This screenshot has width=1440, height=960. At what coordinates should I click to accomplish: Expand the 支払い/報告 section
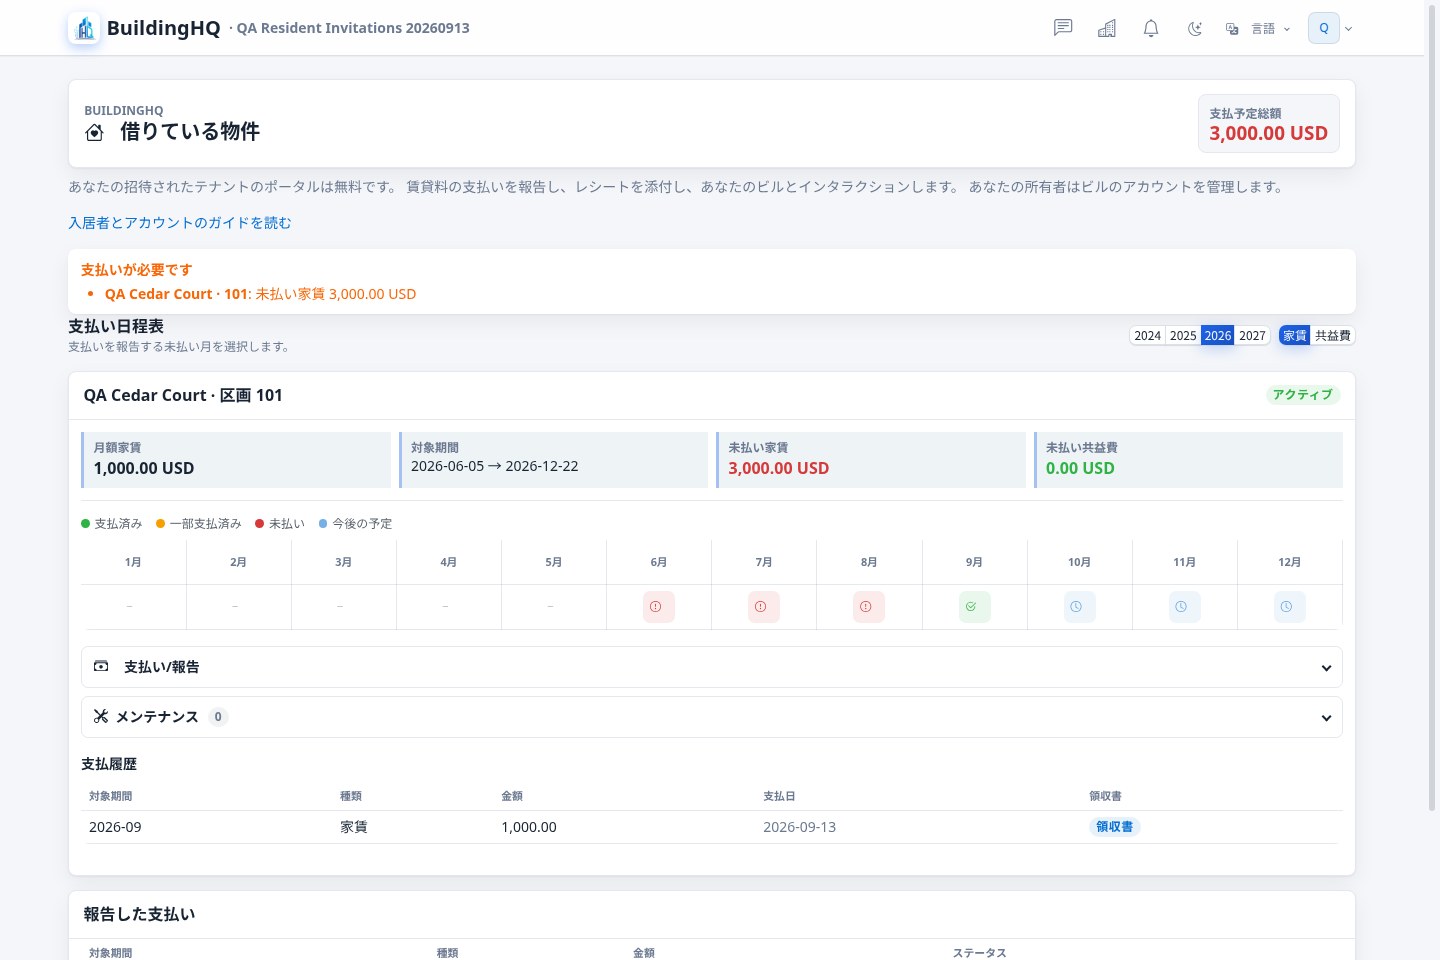click(x=711, y=667)
